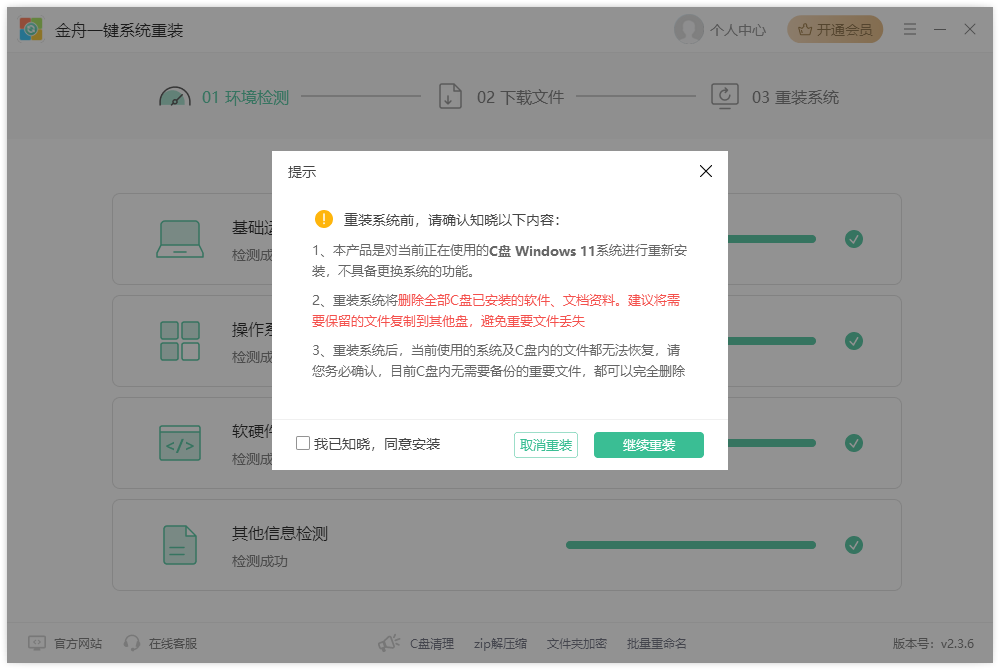The height and width of the screenshot is (670, 1000).
Task: Click the 03 重装系统 restore icon
Action: (x=724, y=96)
